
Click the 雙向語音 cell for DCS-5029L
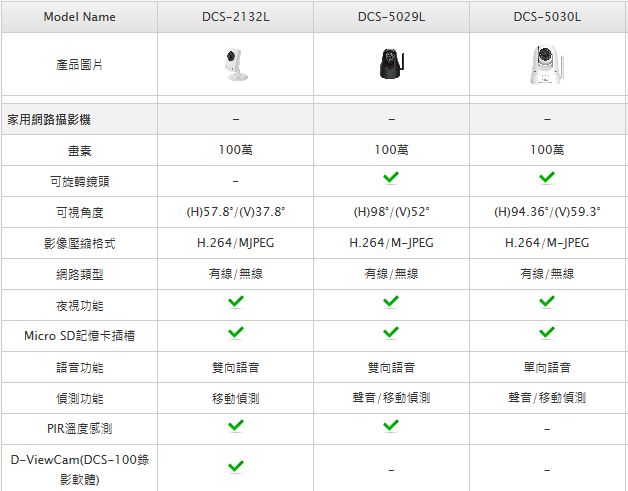coord(391,367)
